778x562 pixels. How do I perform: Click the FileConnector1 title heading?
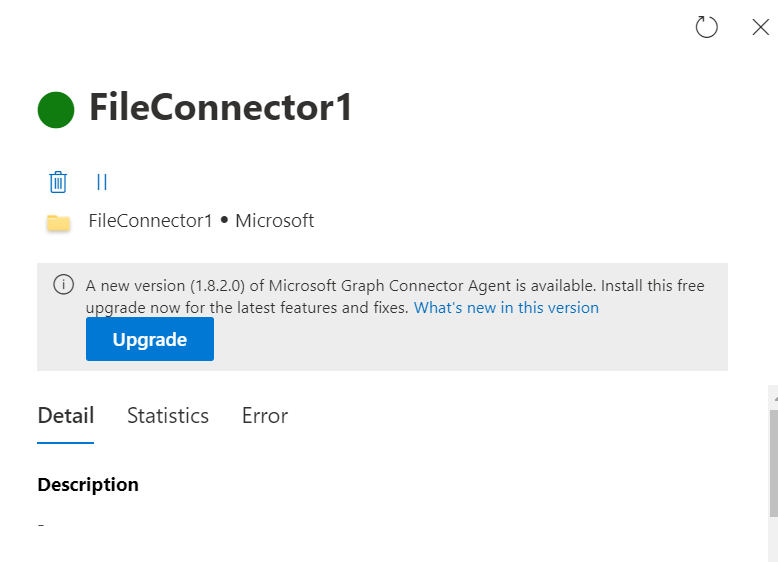coord(221,108)
